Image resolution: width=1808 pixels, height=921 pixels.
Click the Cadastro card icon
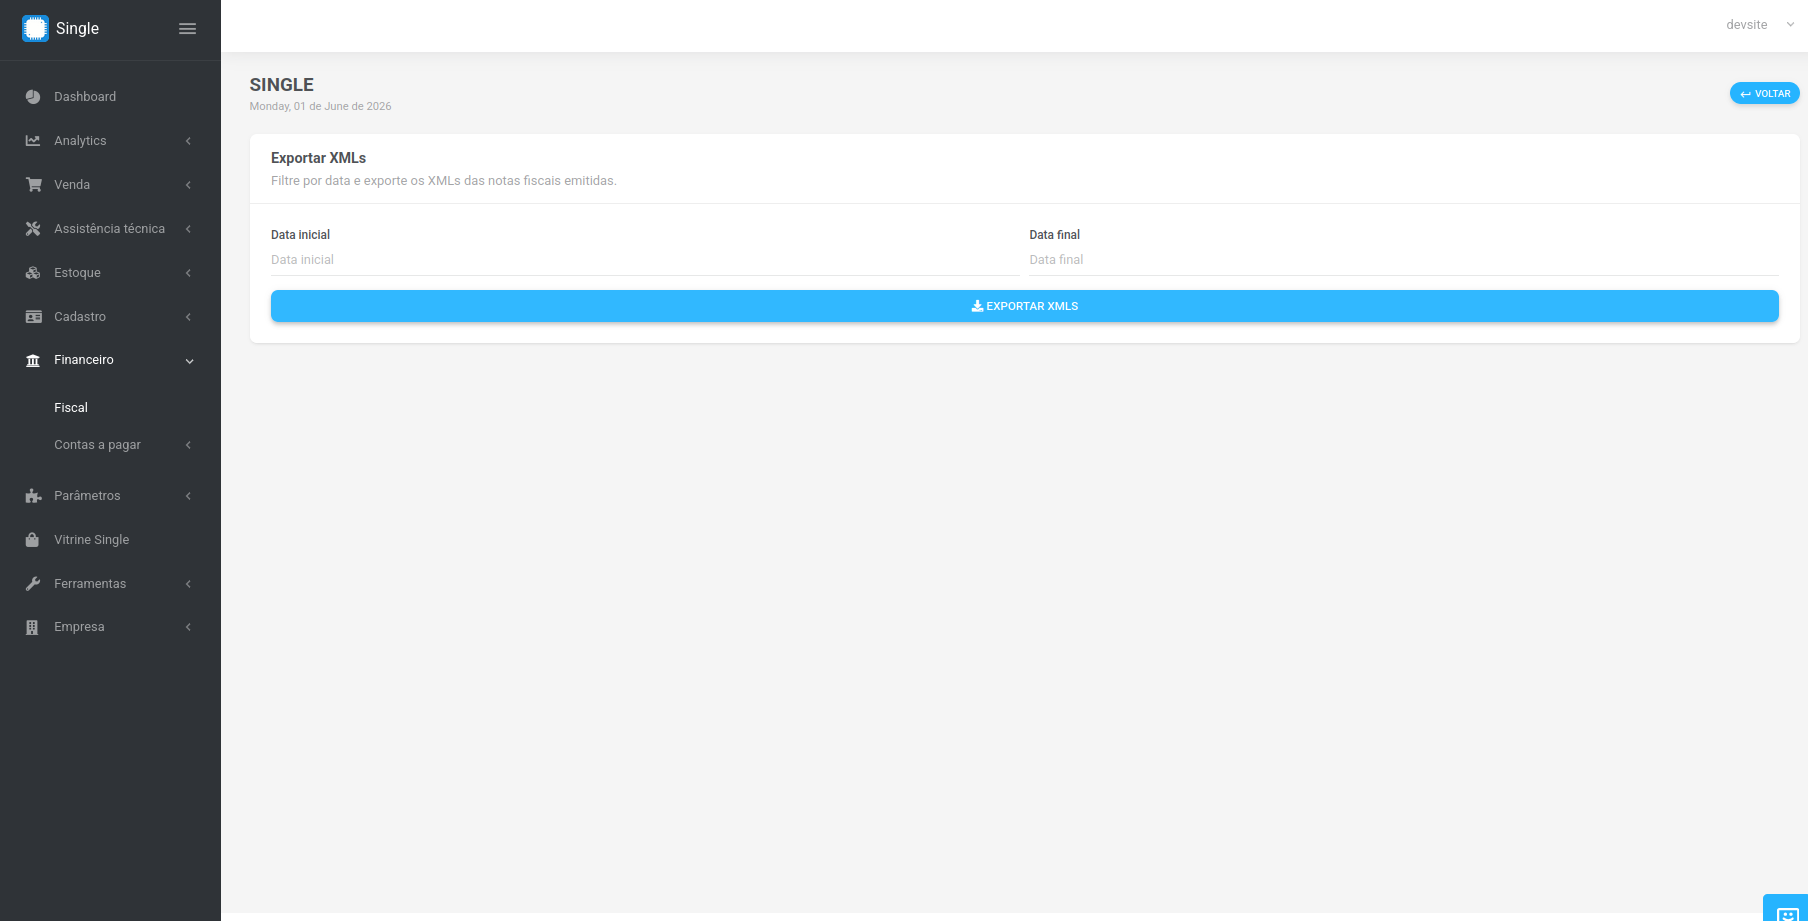33,317
